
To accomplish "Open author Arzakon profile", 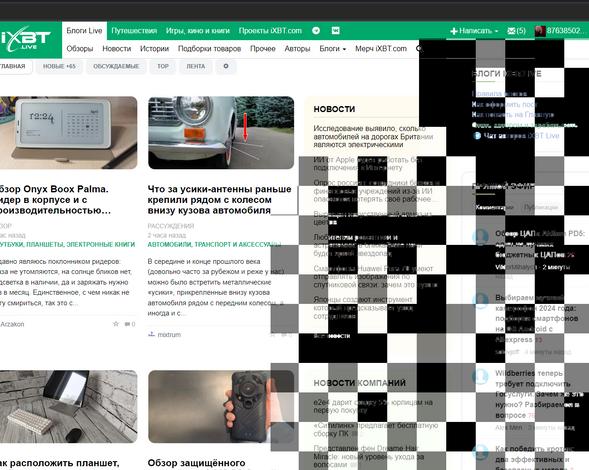I will 12,324.
